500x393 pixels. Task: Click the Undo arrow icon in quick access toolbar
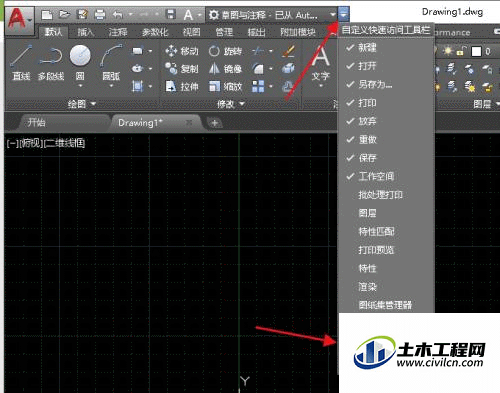(117, 15)
